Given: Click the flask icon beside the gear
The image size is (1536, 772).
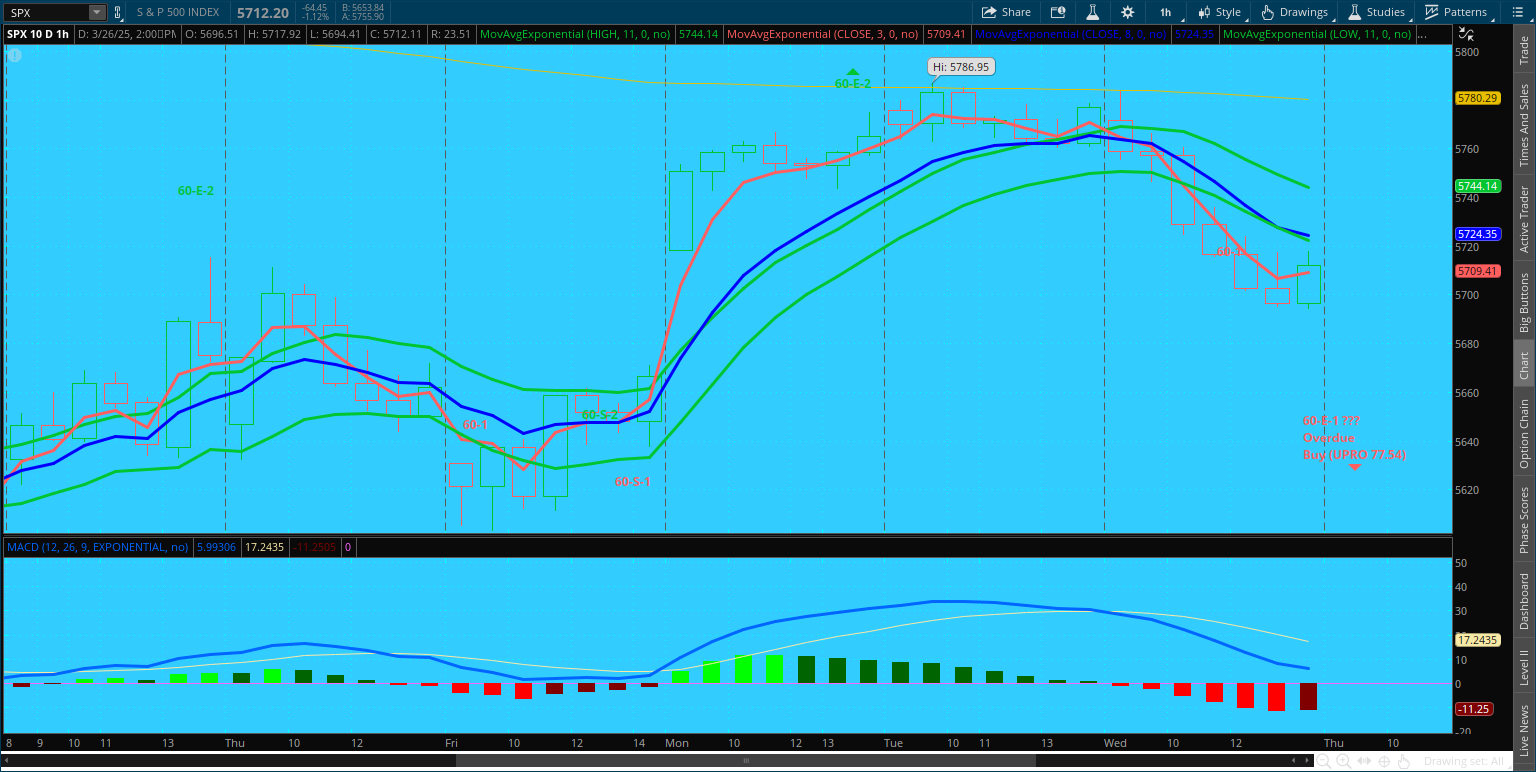Looking at the screenshot, I should click(x=1093, y=12).
